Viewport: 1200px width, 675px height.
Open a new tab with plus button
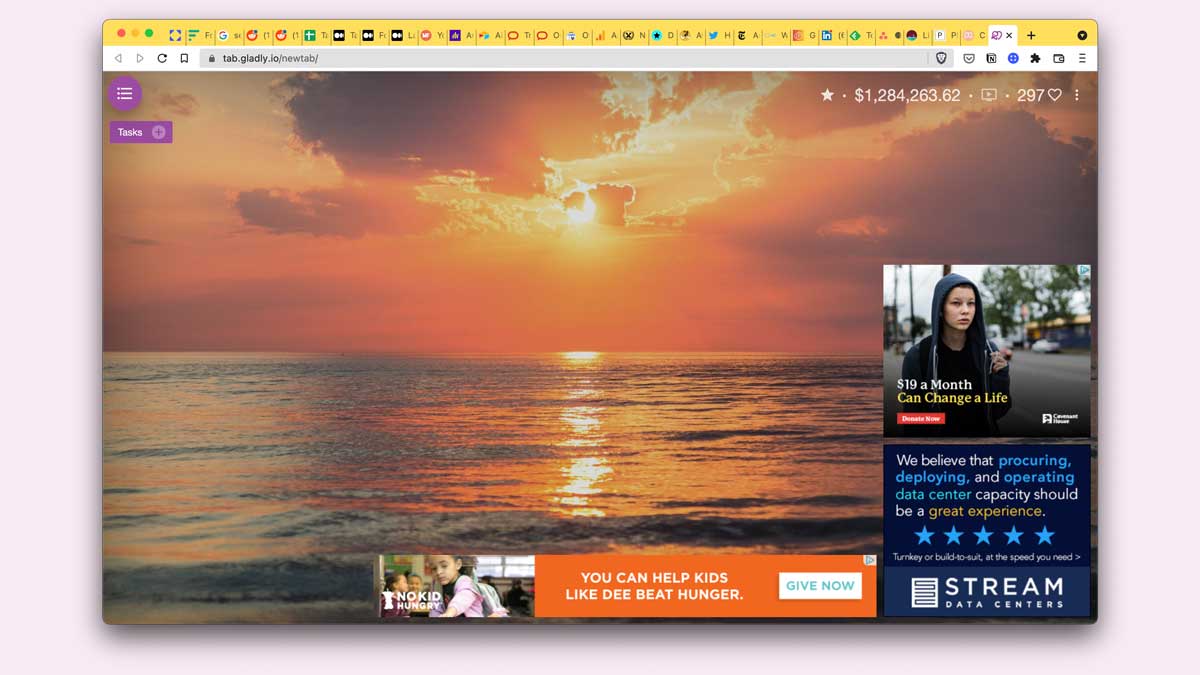coord(1031,35)
